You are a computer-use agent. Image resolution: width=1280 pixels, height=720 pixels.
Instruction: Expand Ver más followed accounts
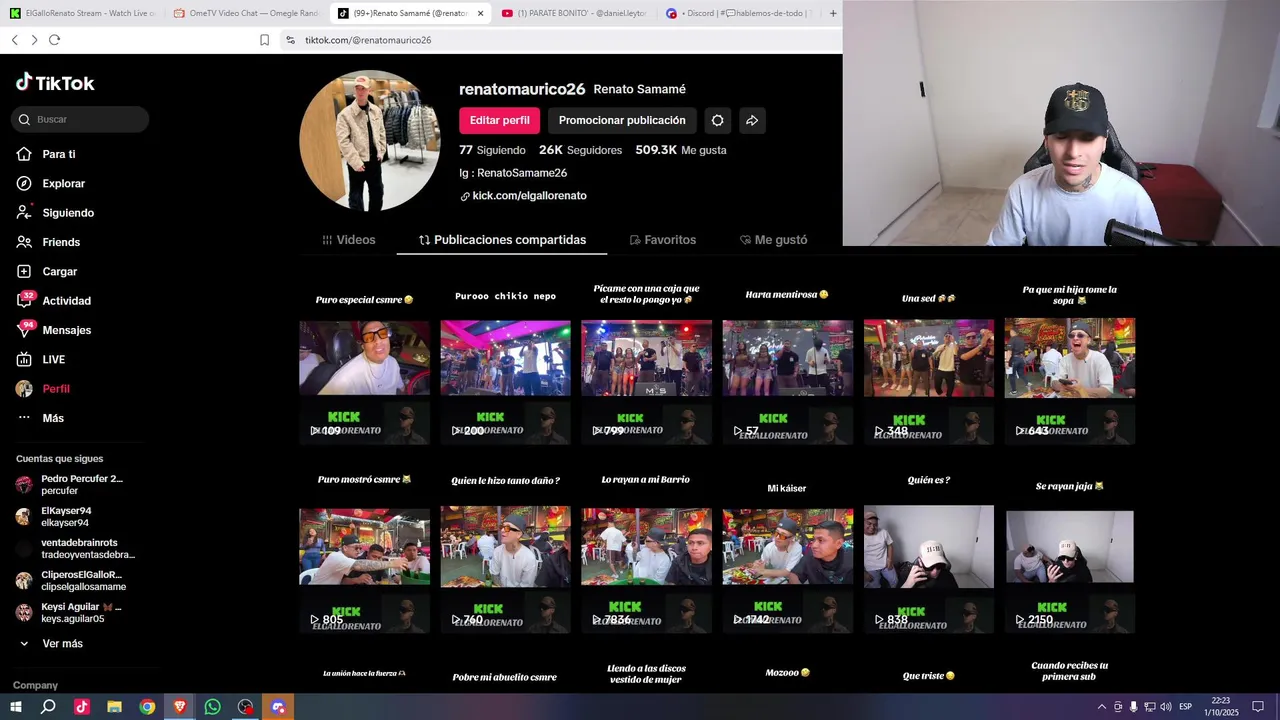(x=52, y=644)
